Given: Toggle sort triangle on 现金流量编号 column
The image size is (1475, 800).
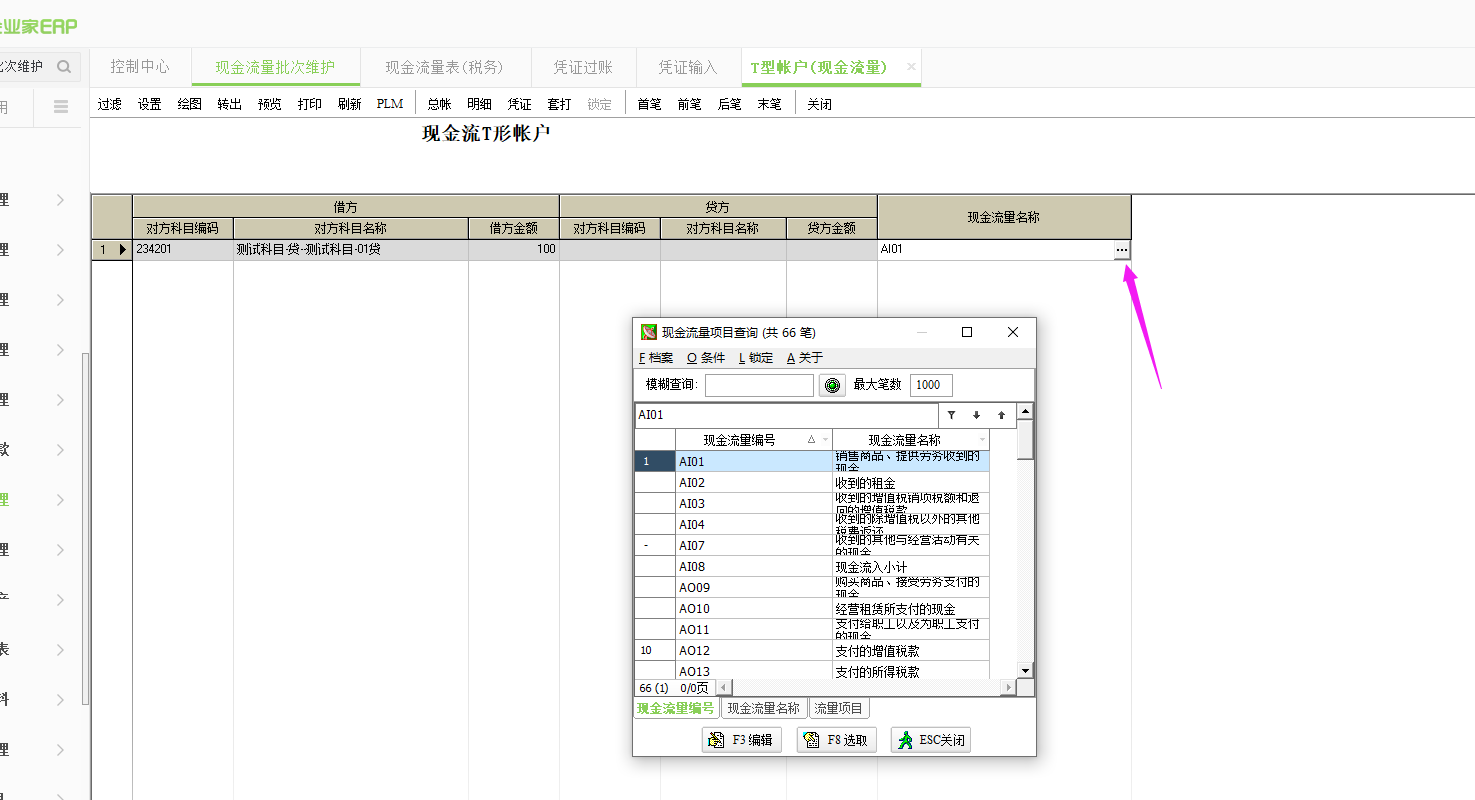Looking at the screenshot, I should [x=811, y=440].
